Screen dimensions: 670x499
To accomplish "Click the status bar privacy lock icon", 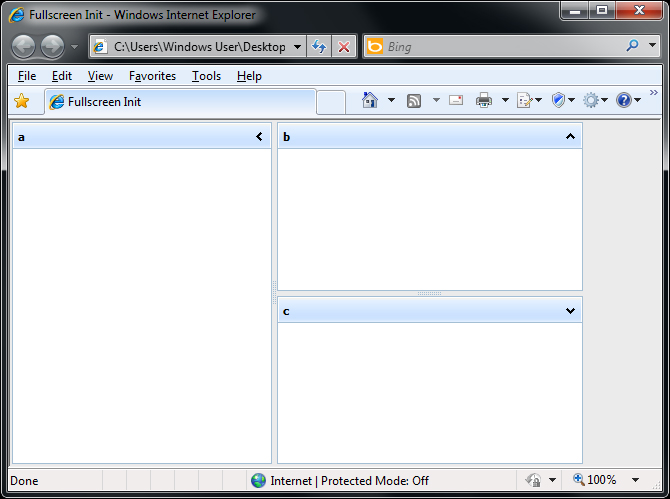I will (533, 480).
